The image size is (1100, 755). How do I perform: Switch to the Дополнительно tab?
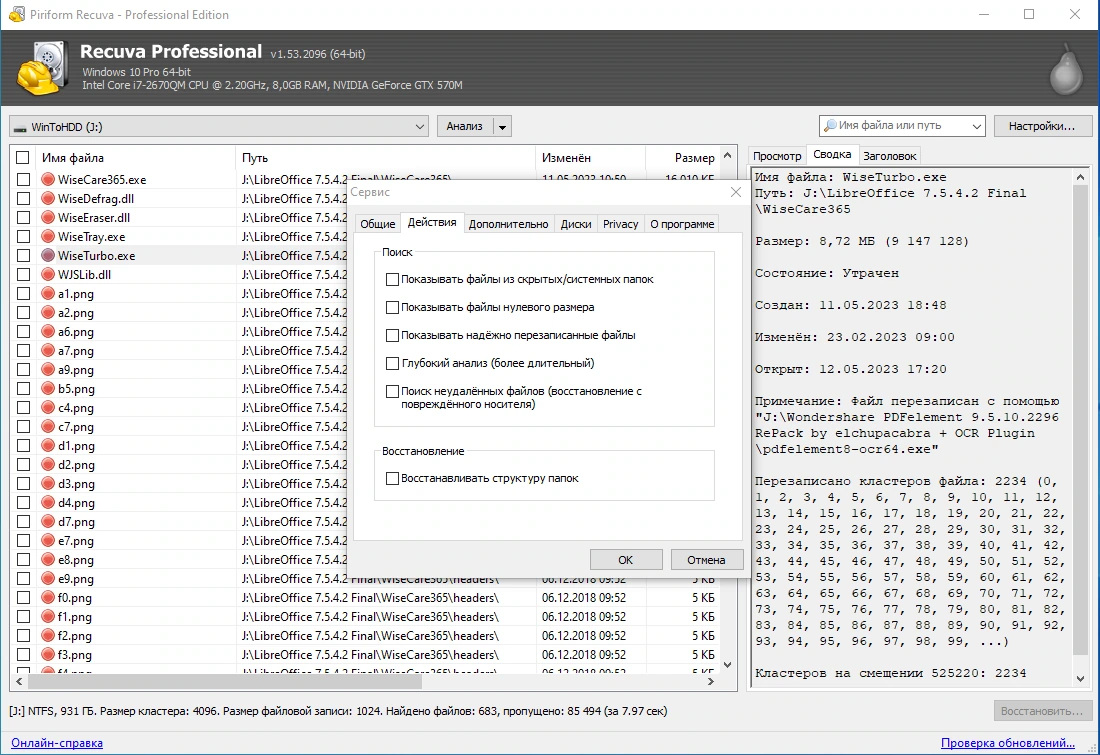click(x=509, y=224)
